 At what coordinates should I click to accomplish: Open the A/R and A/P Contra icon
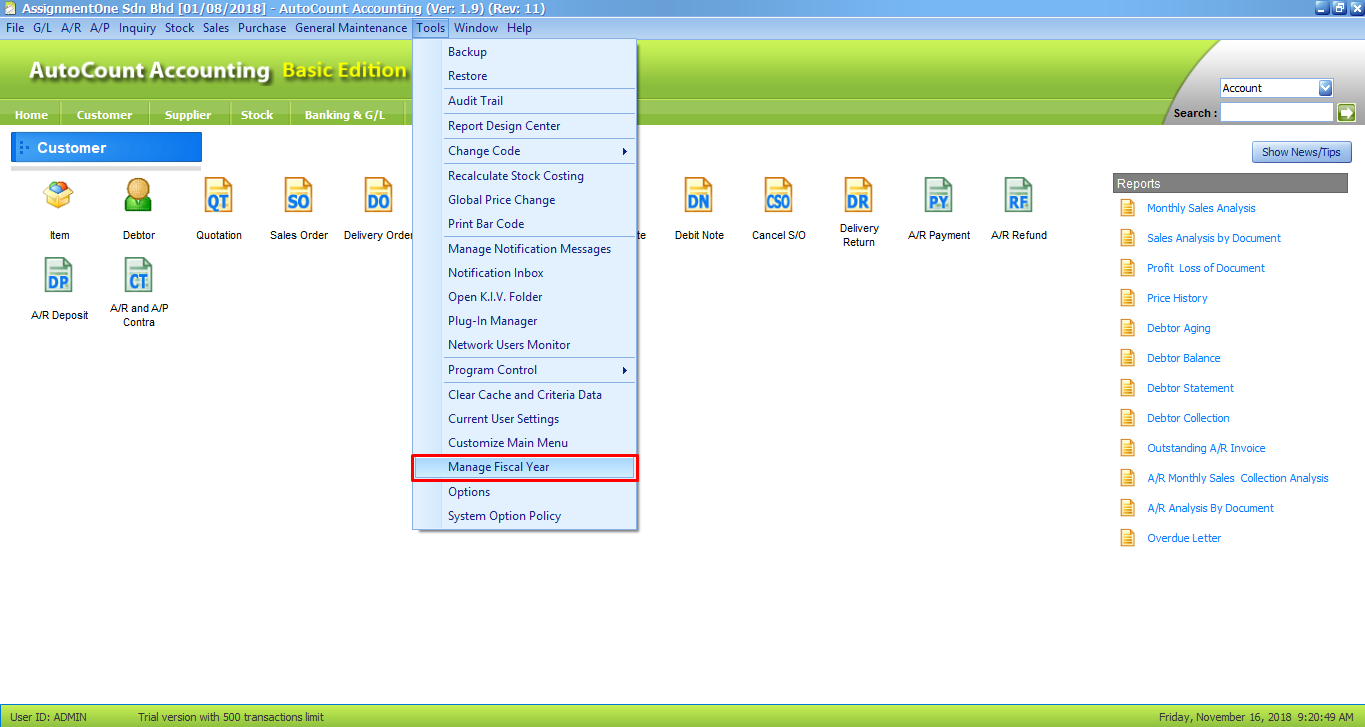point(139,275)
